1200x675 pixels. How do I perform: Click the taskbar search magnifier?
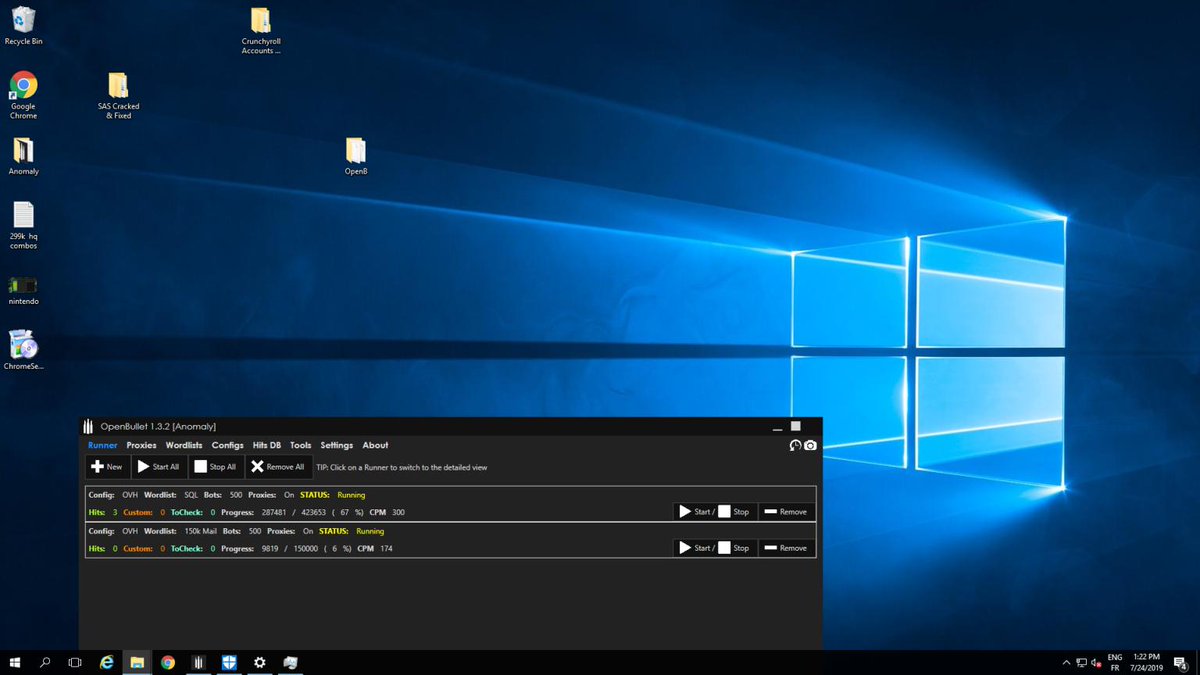point(45,662)
